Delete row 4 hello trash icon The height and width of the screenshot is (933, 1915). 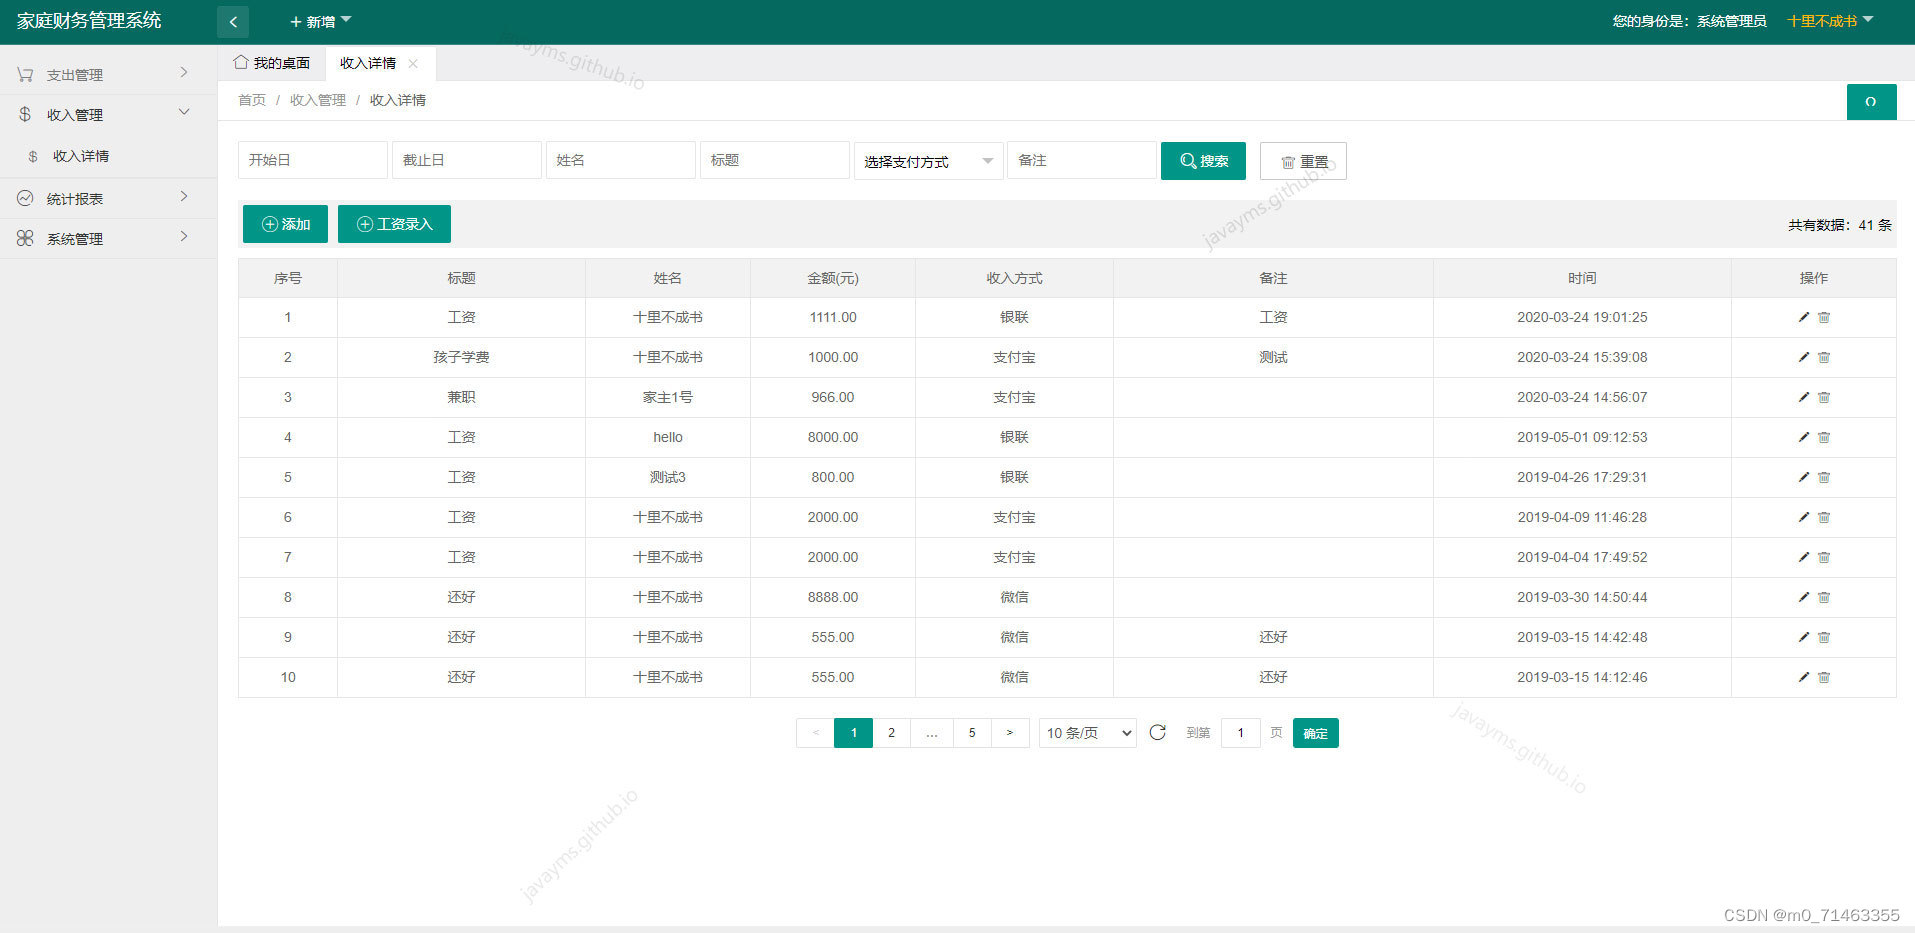[1824, 437]
